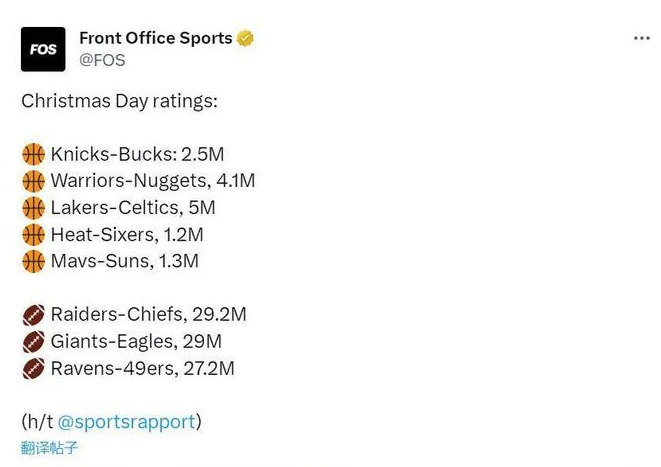
Task: Click the basketball emoji beside Mavs-Suns
Action: click(33, 261)
